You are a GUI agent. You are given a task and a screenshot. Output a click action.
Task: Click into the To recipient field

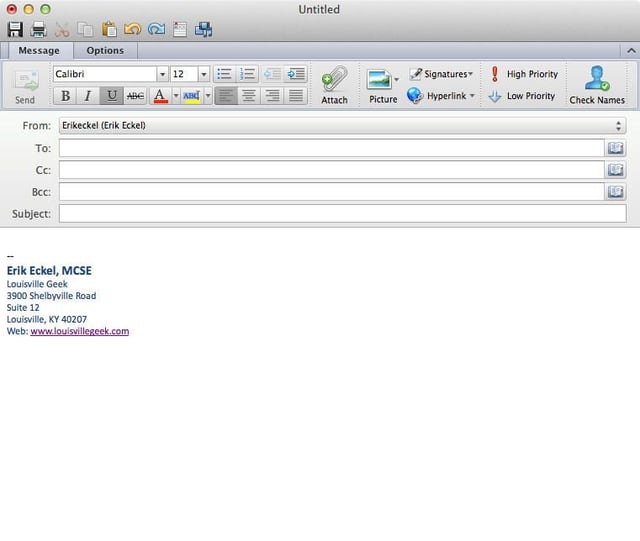(x=331, y=148)
